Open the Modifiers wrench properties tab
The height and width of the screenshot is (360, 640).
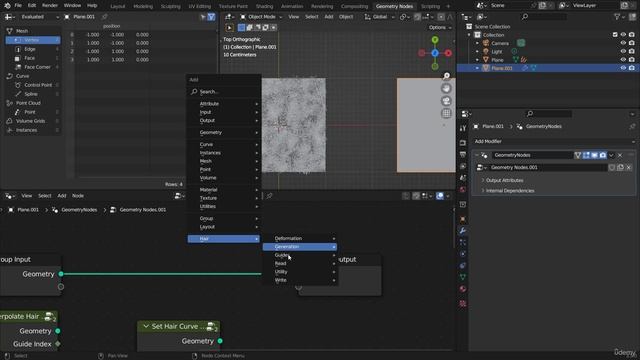click(x=462, y=231)
